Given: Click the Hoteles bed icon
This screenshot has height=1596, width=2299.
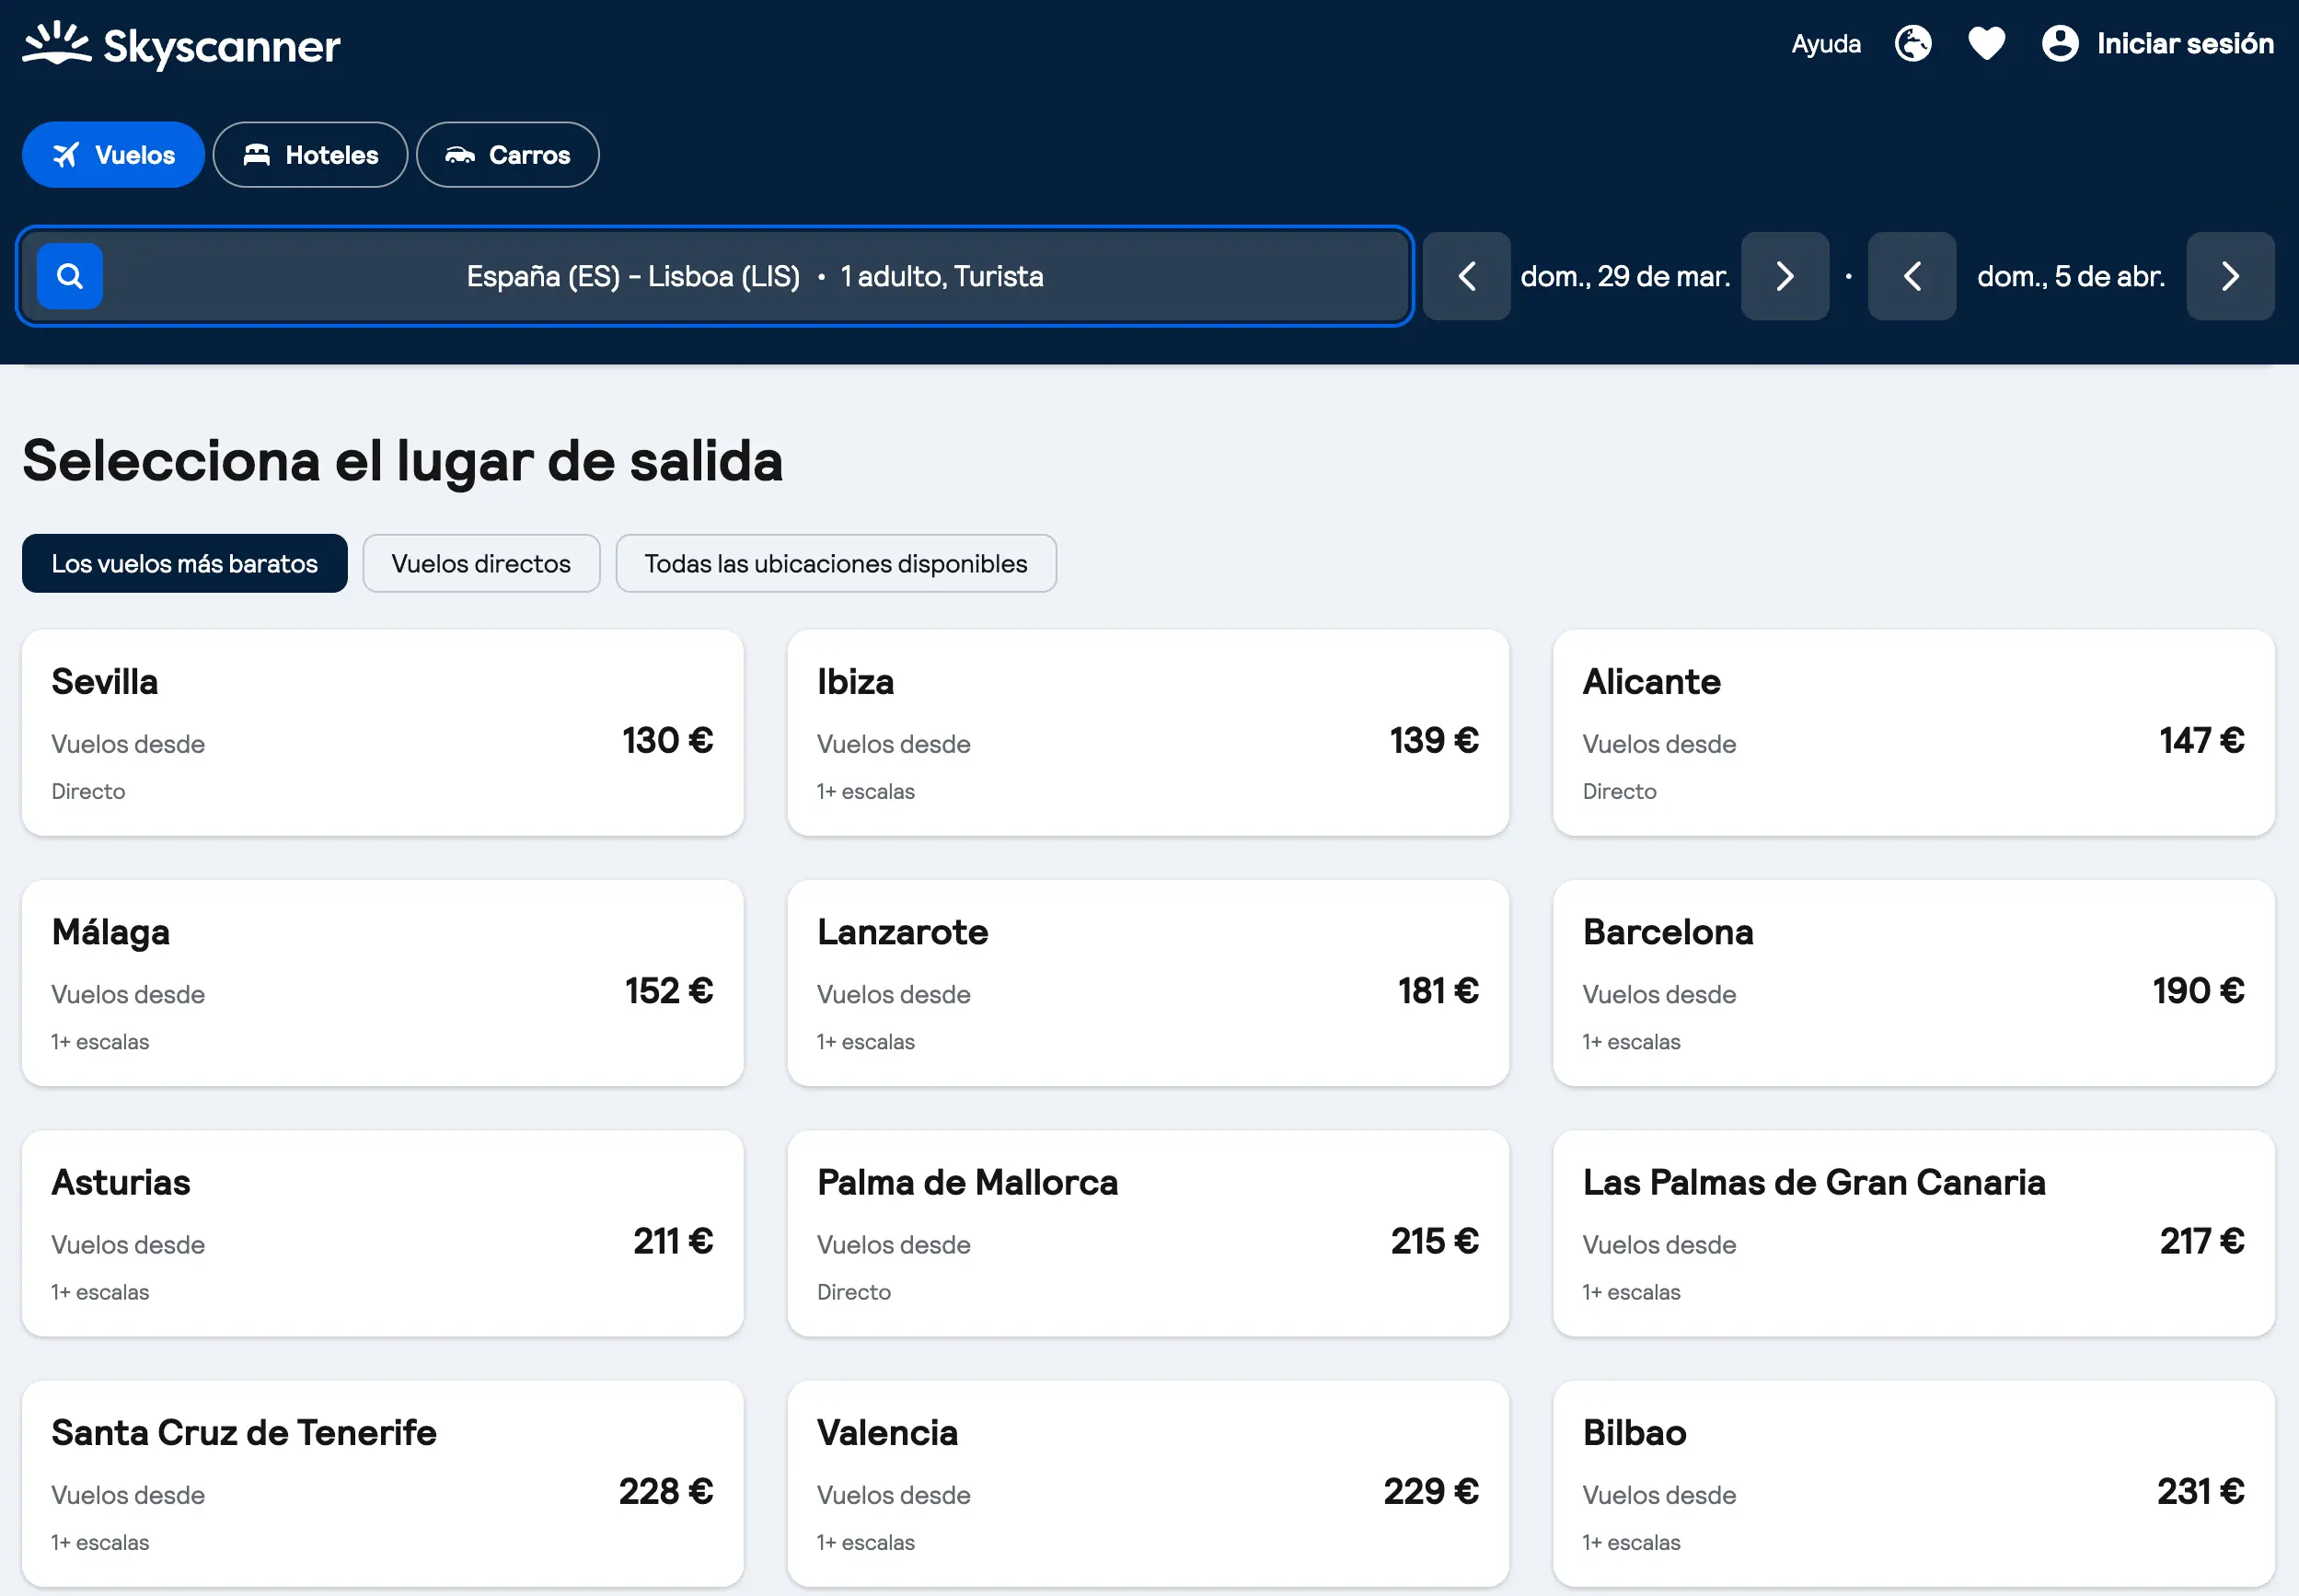Looking at the screenshot, I should pos(257,154).
